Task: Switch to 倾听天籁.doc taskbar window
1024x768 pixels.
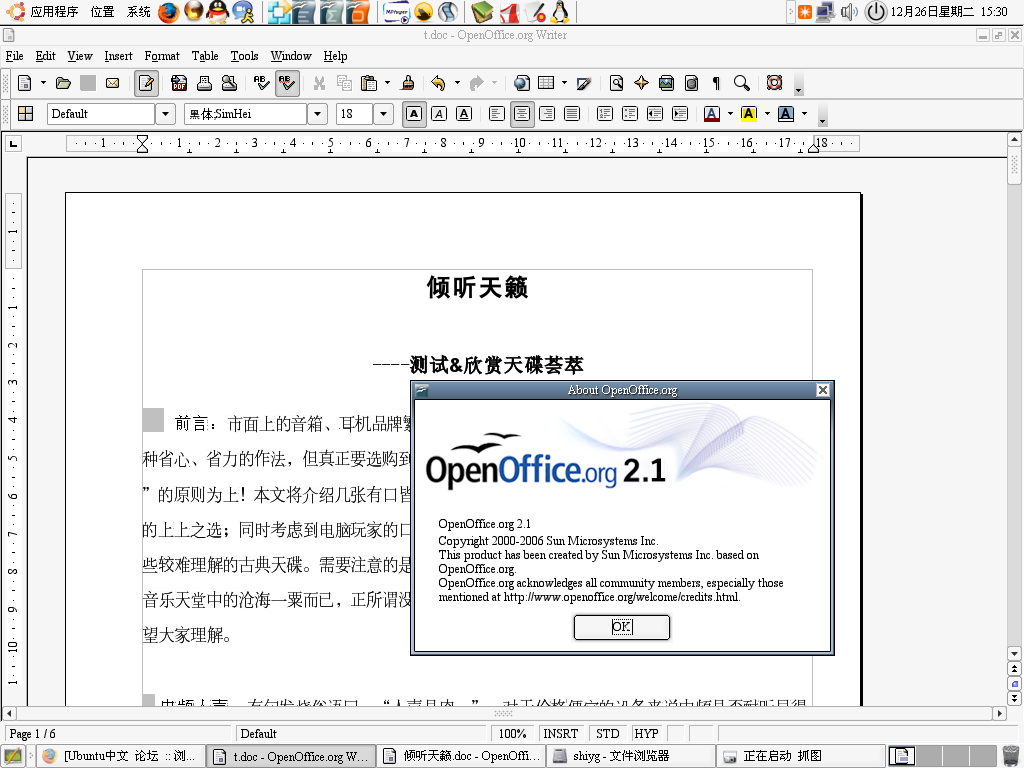Action: pyautogui.click(x=463, y=756)
